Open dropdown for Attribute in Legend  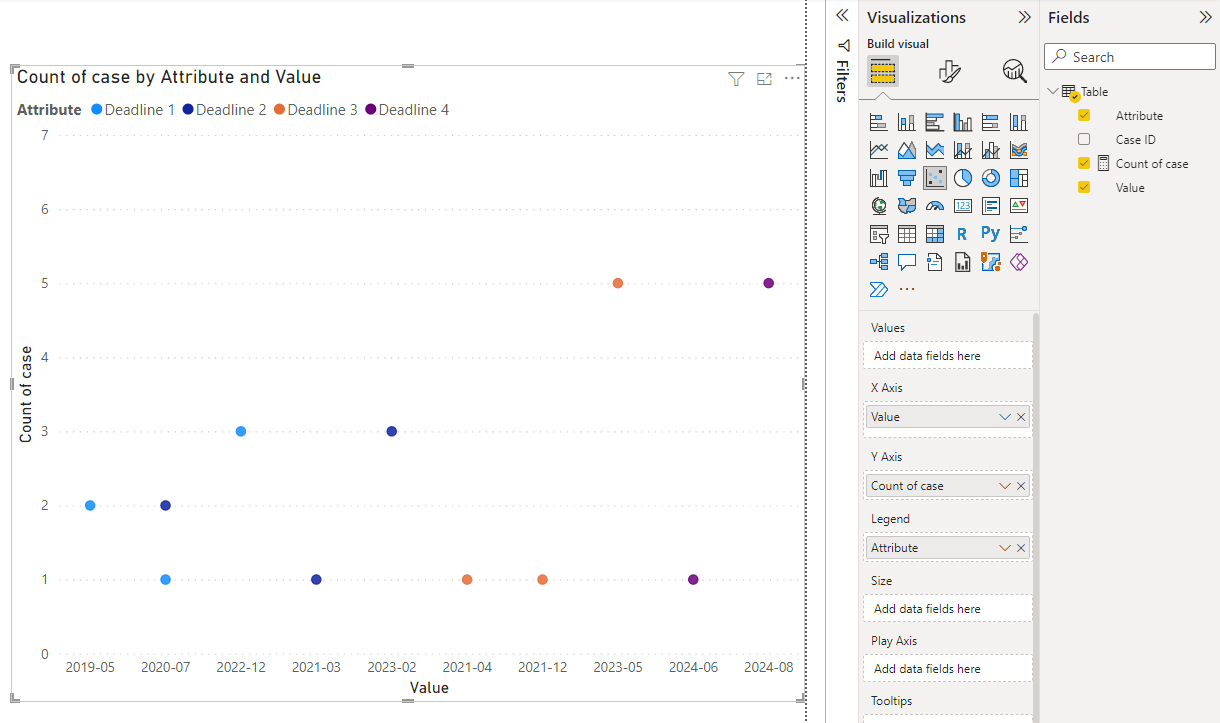coord(1005,548)
